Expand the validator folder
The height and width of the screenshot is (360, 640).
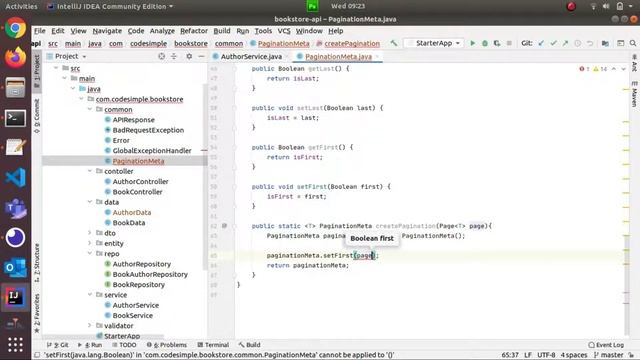pos(90,326)
